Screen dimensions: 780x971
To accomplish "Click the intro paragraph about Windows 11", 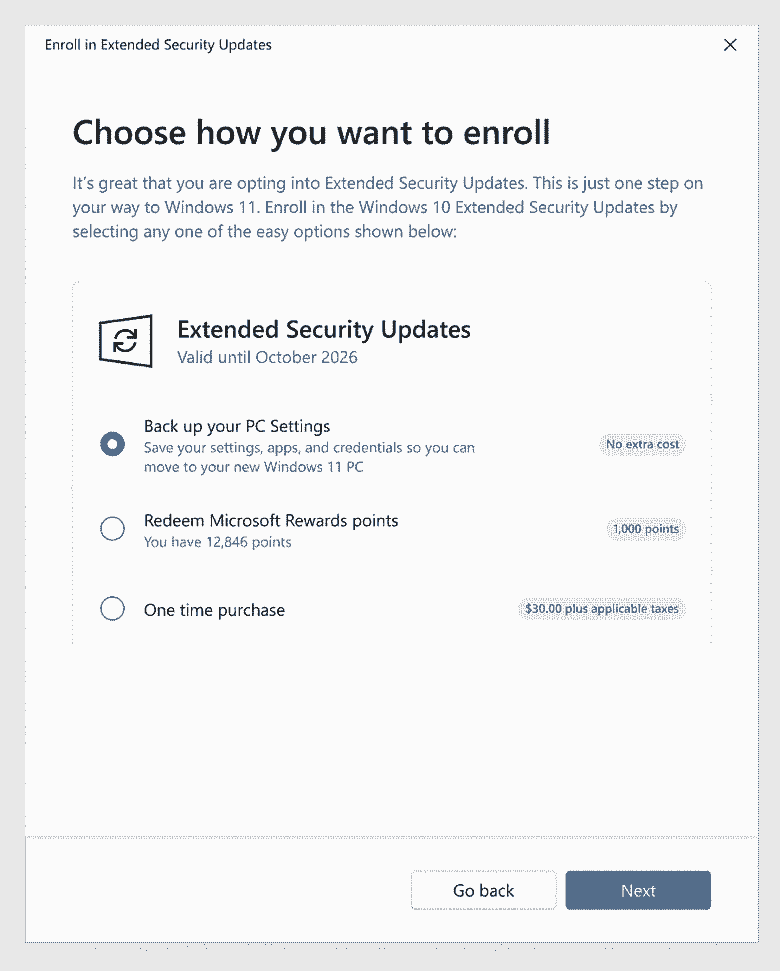I will [x=389, y=208].
